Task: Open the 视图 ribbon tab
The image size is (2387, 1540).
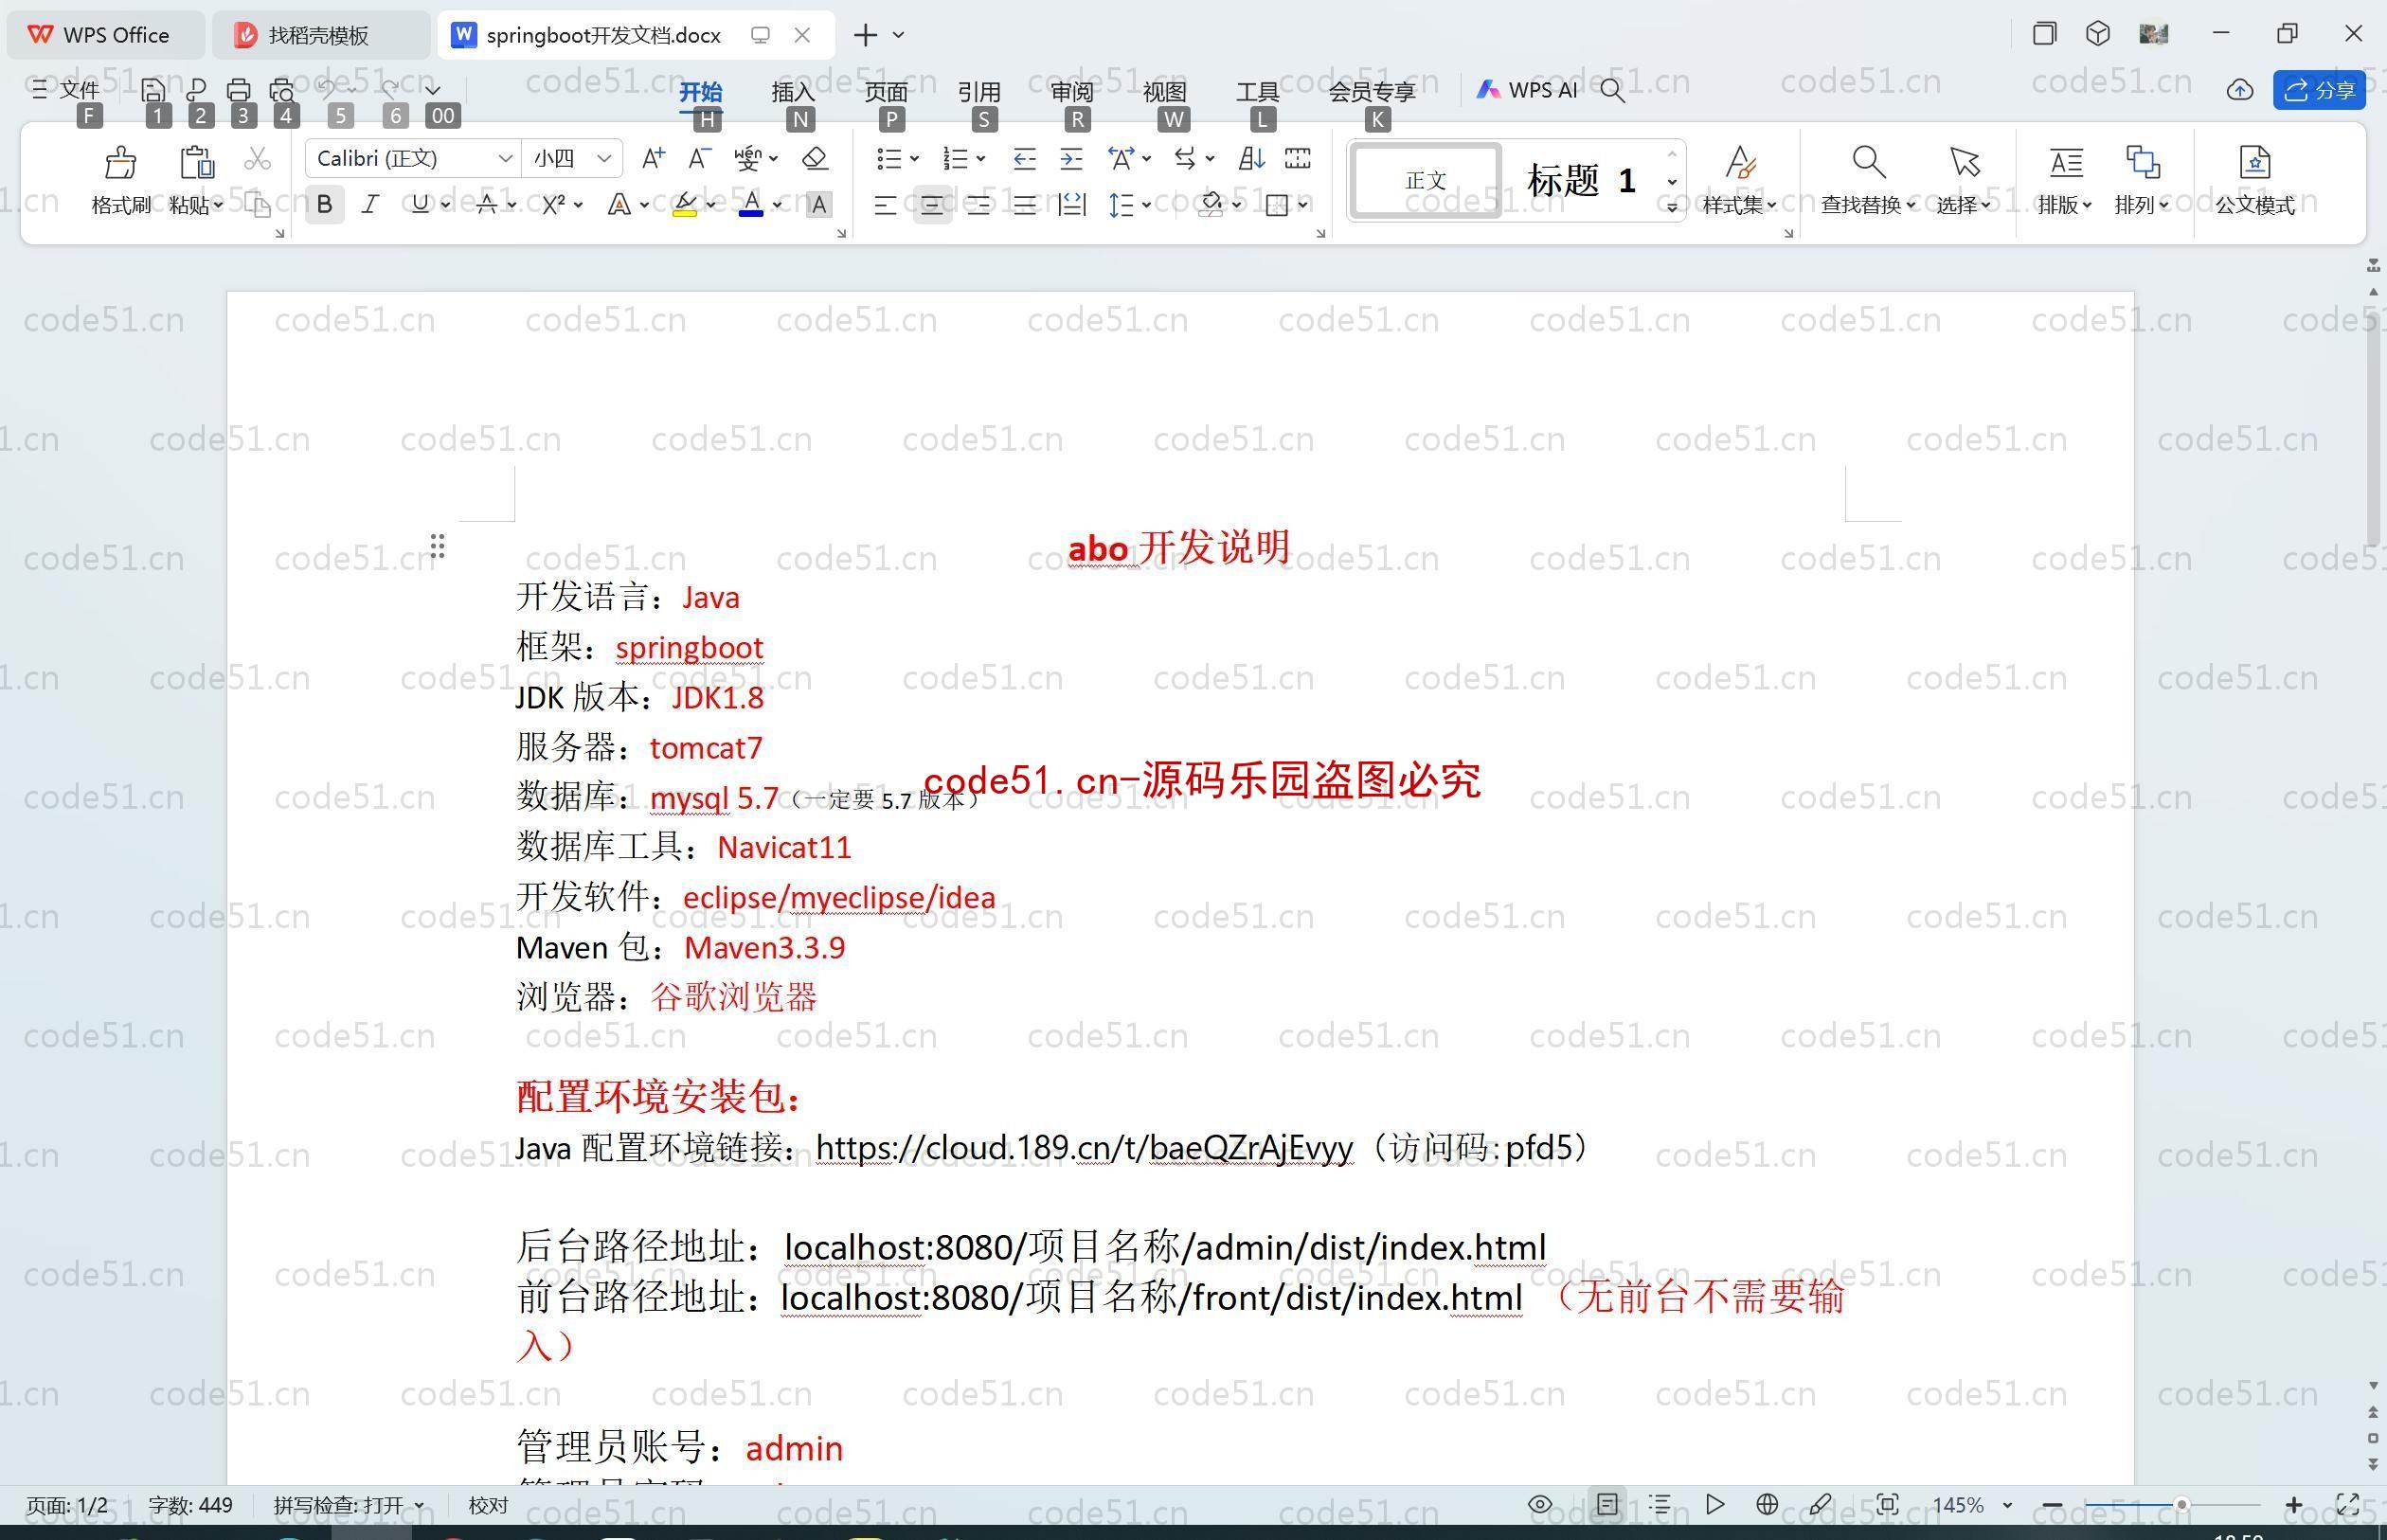Action: pos(1165,91)
